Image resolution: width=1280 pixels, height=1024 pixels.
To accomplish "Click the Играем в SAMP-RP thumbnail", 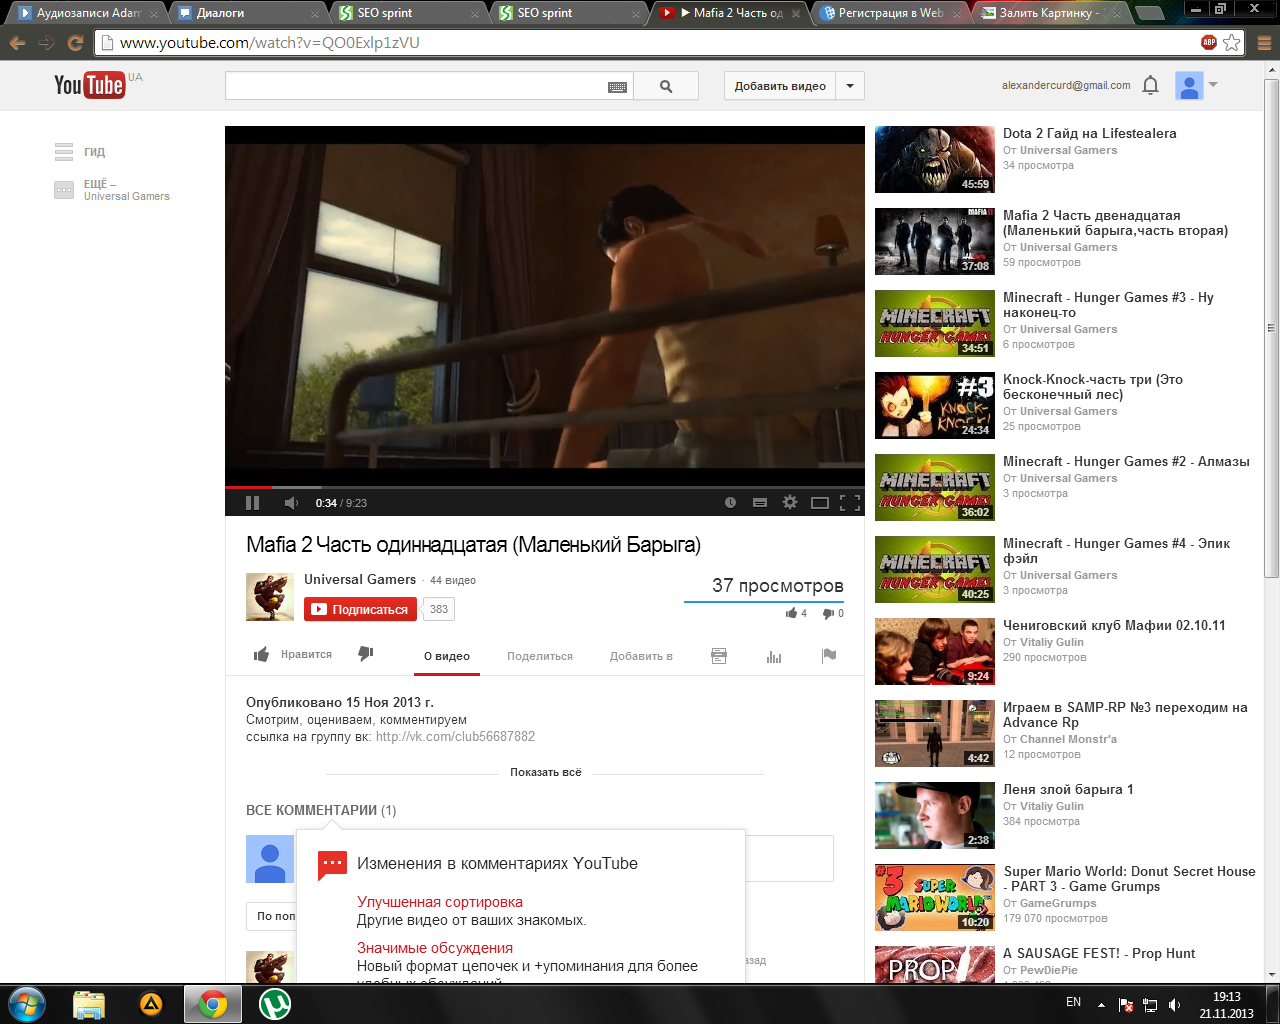I will (x=935, y=733).
